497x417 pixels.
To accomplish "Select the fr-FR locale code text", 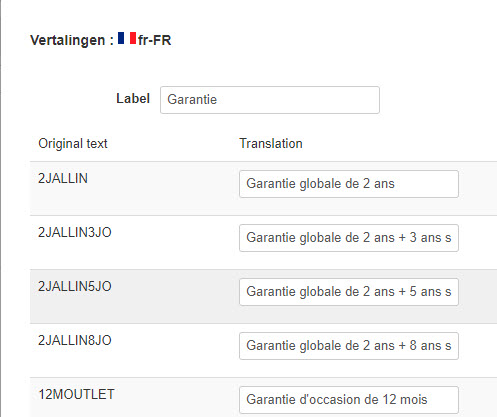I will point(155,40).
